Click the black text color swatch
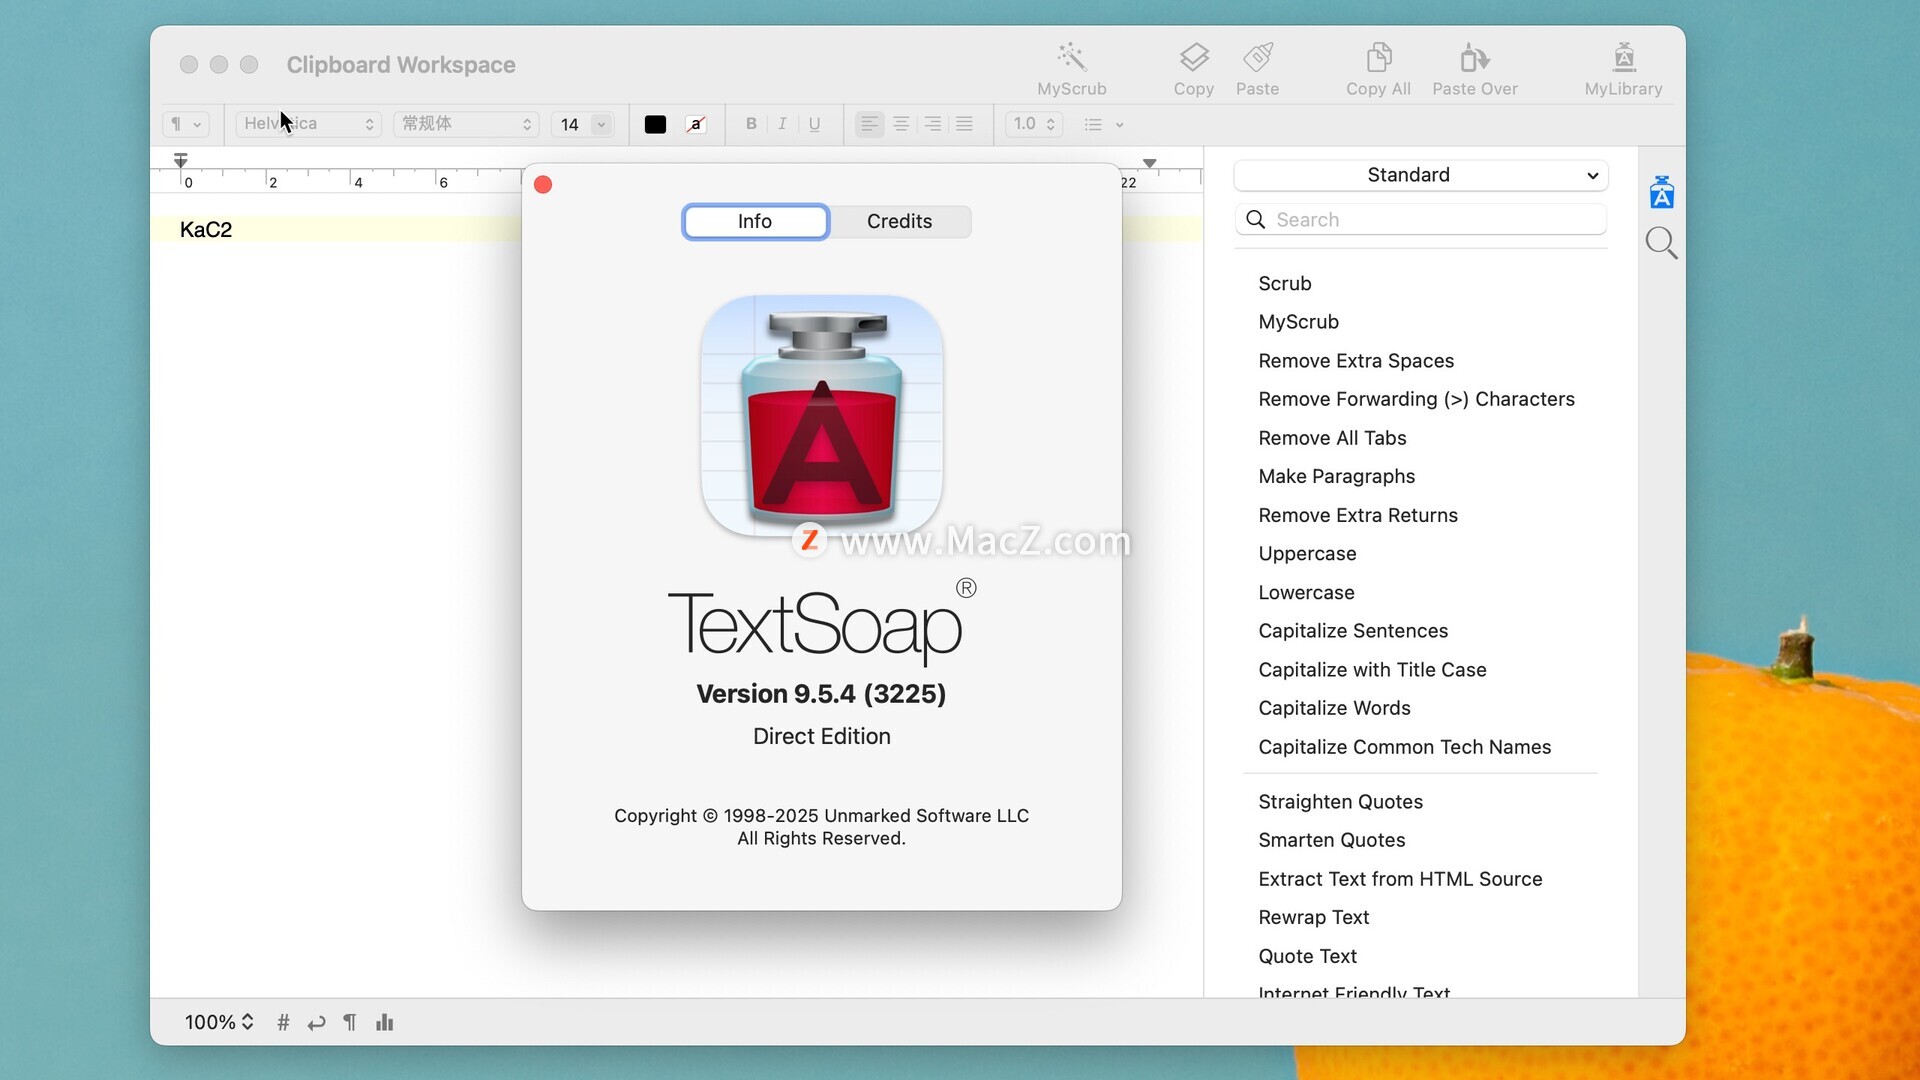Image resolution: width=1920 pixels, height=1080 pixels. (655, 124)
